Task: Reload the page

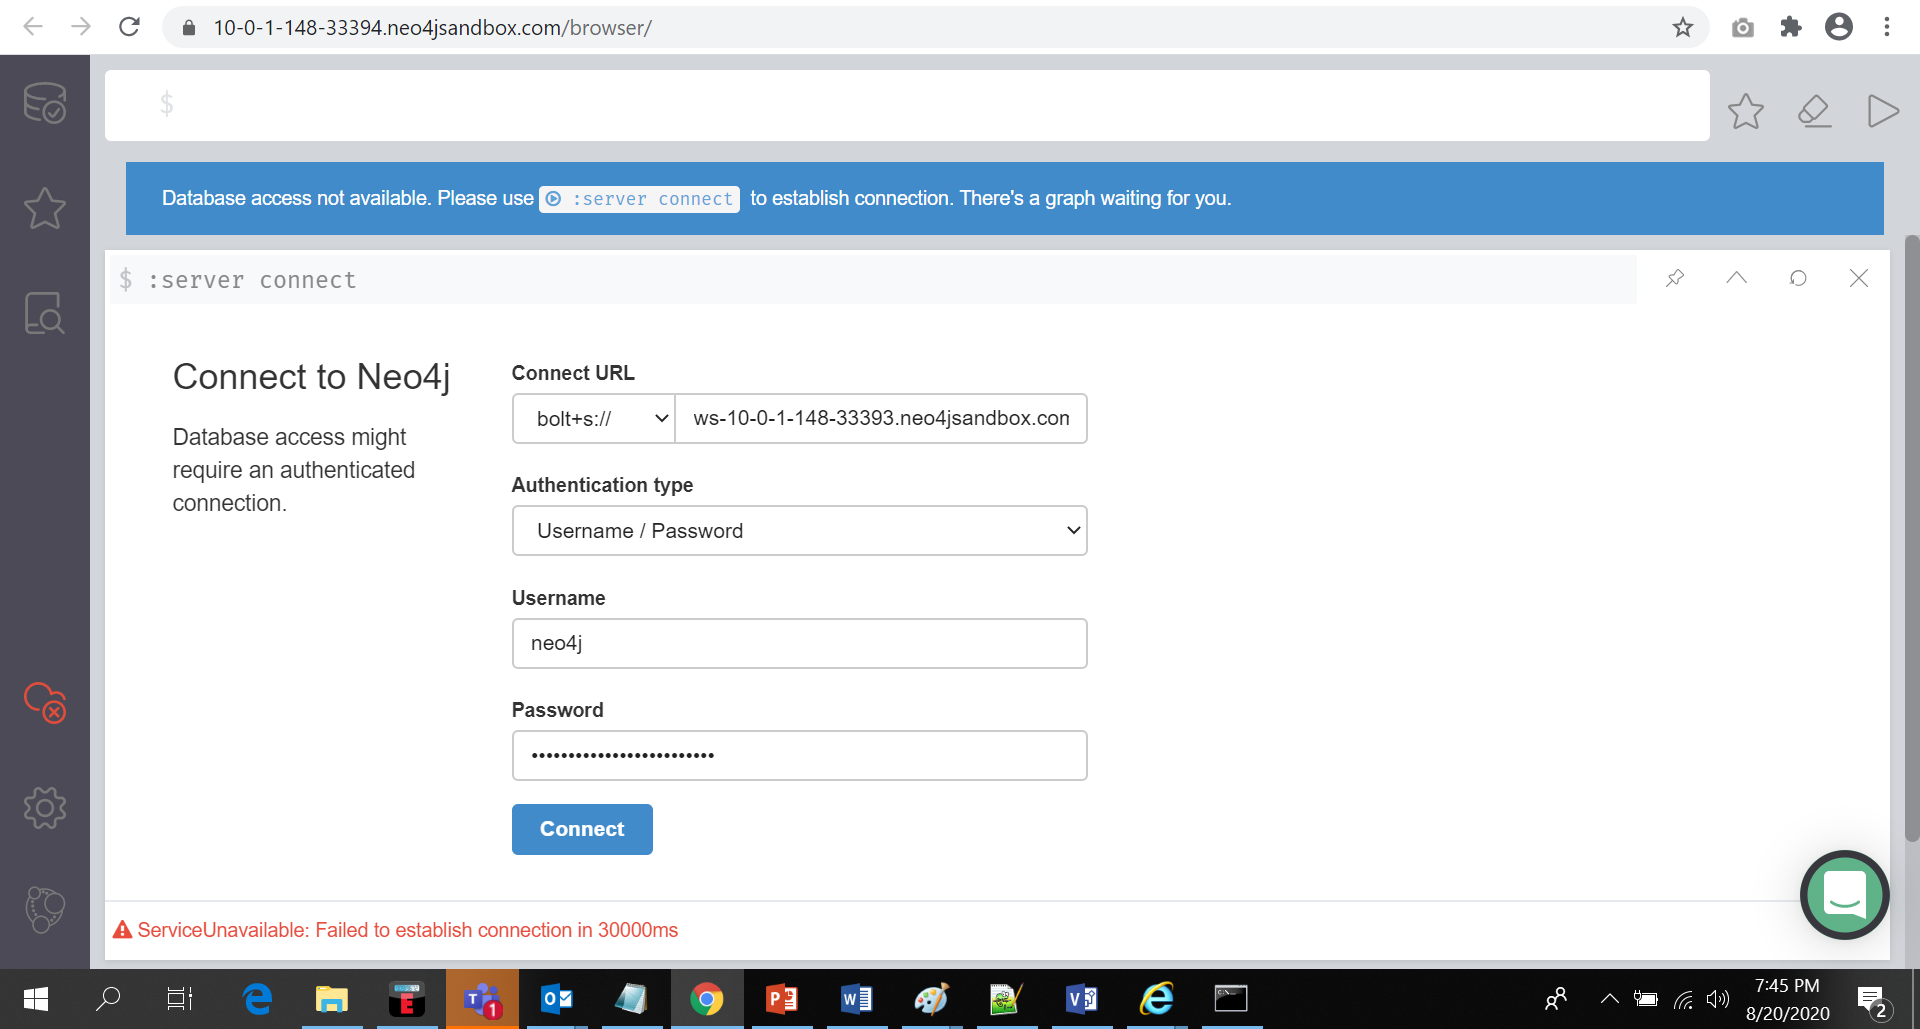Action: [x=129, y=27]
